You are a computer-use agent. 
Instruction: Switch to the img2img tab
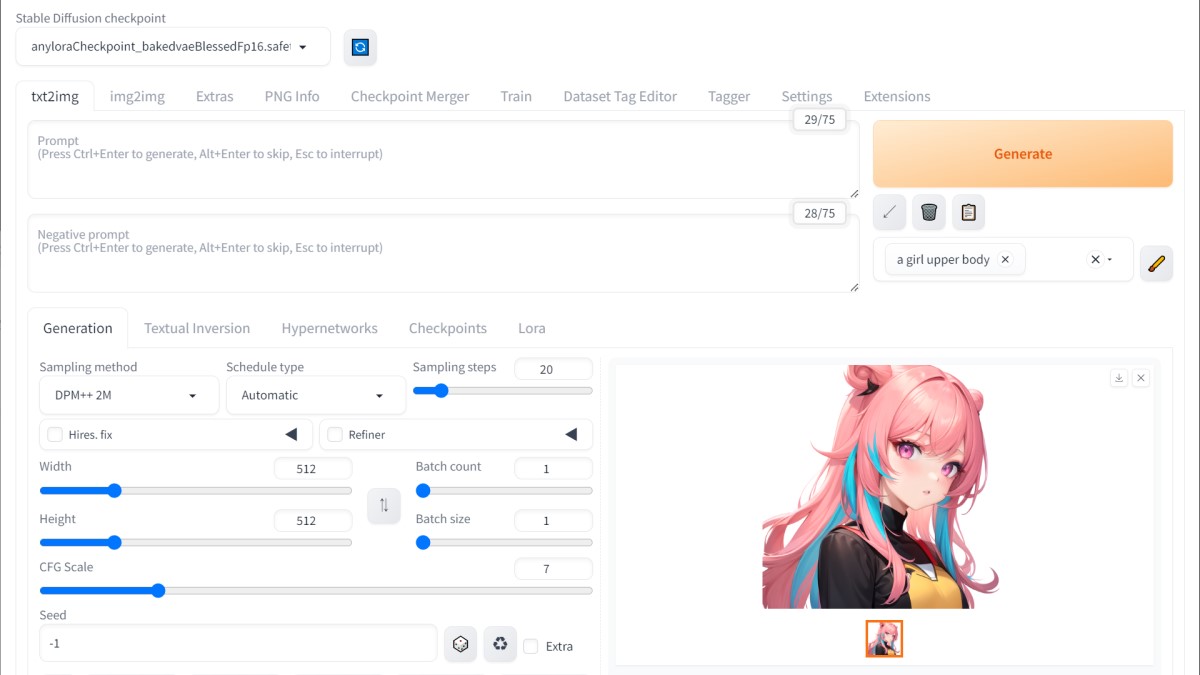pos(137,96)
